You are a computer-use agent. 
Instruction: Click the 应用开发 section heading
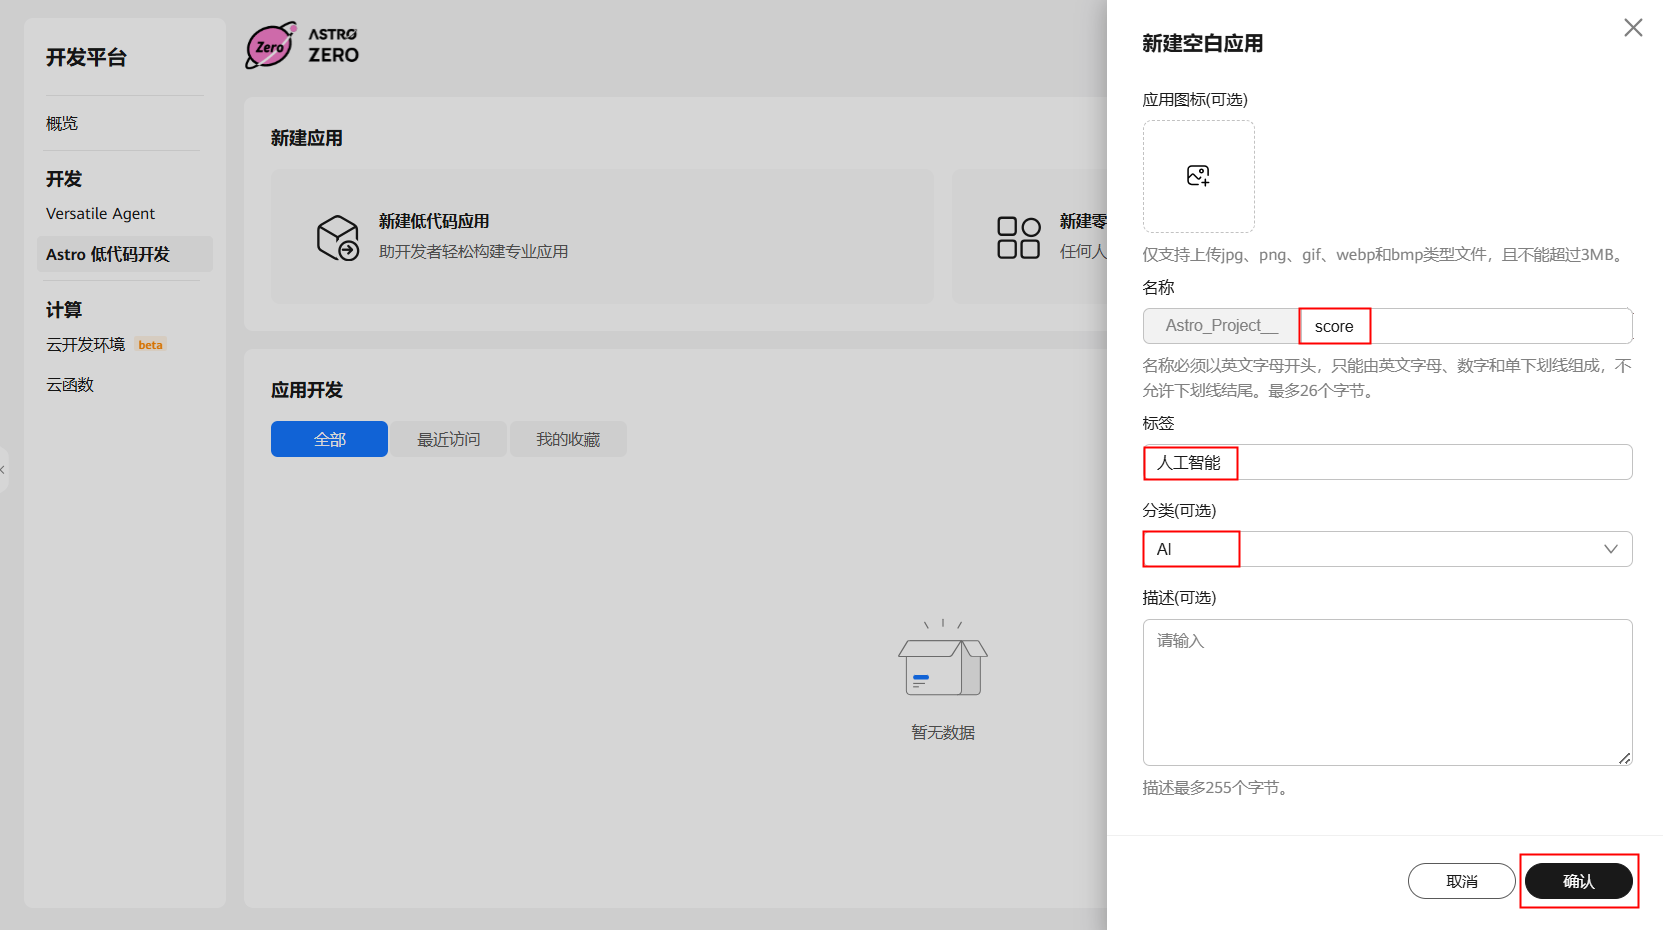point(306,390)
